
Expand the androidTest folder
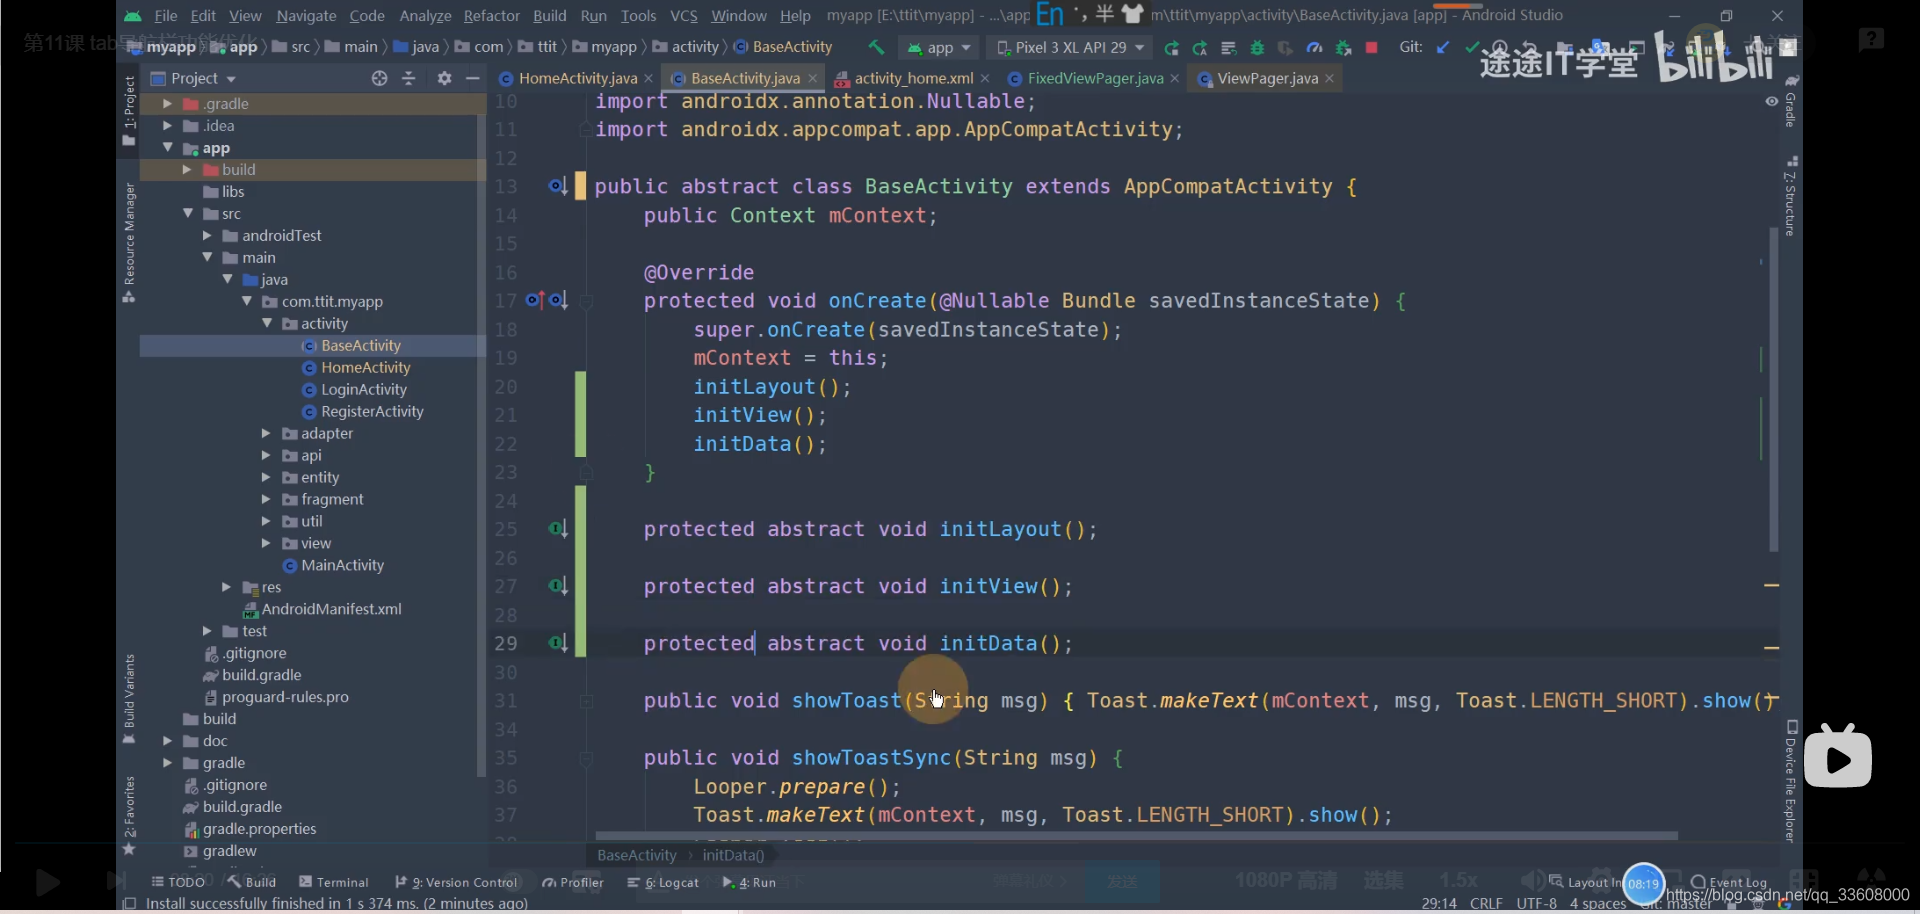click(x=207, y=236)
